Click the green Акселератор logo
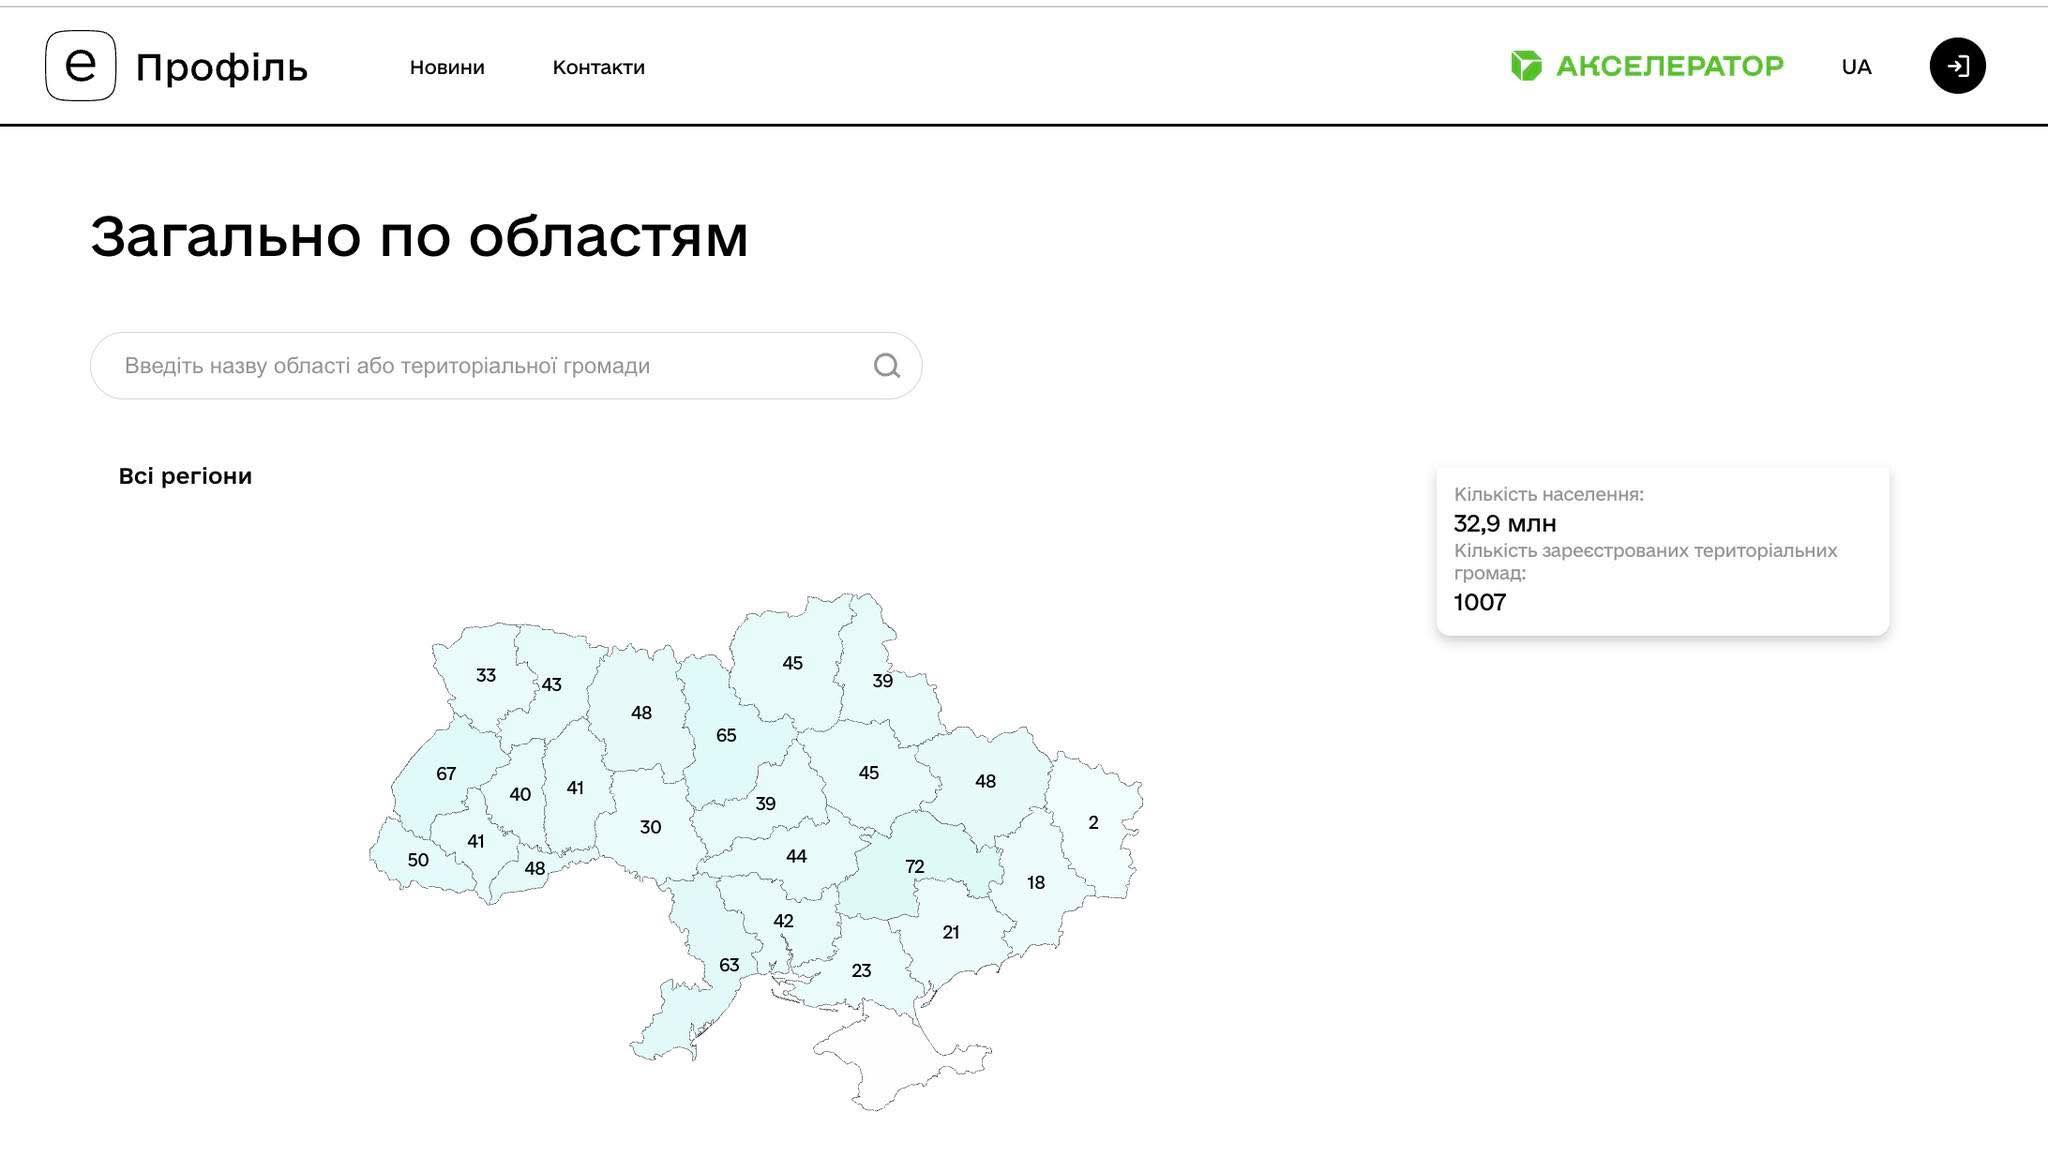The height and width of the screenshot is (1157, 2048). pos(1646,66)
